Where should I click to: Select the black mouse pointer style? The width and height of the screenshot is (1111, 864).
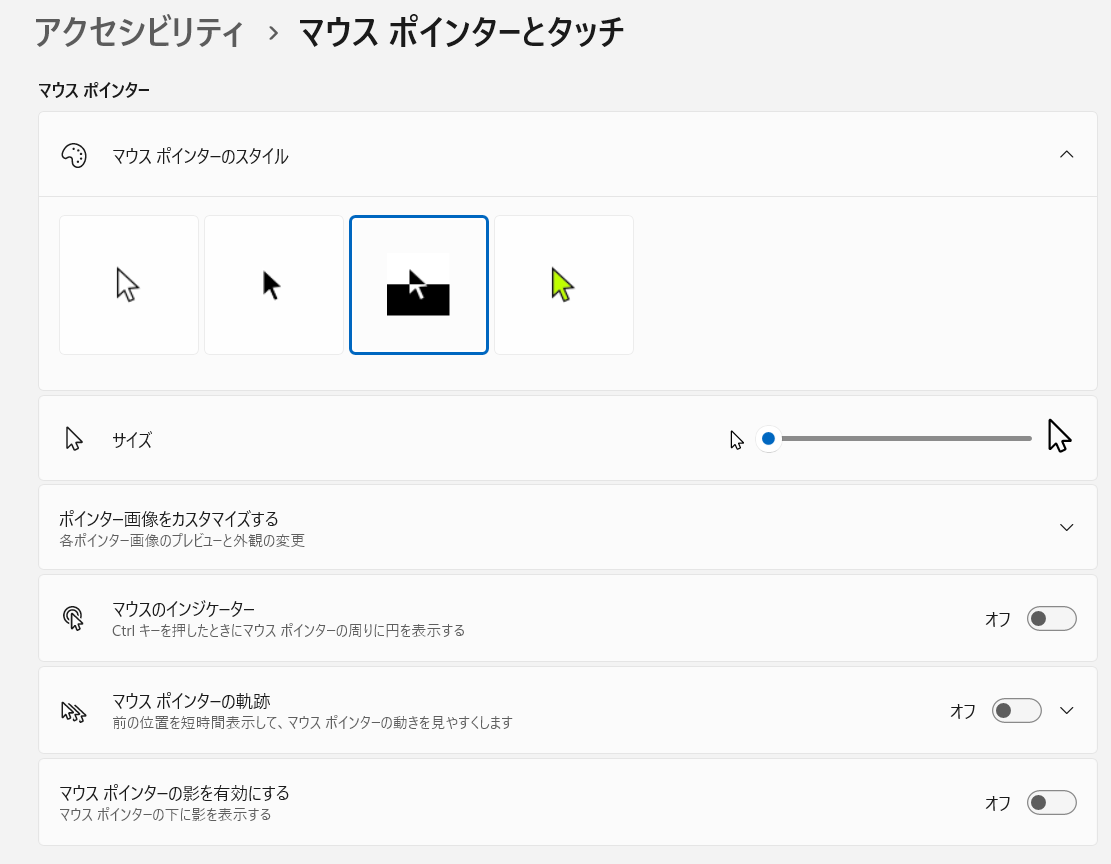(273, 285)
